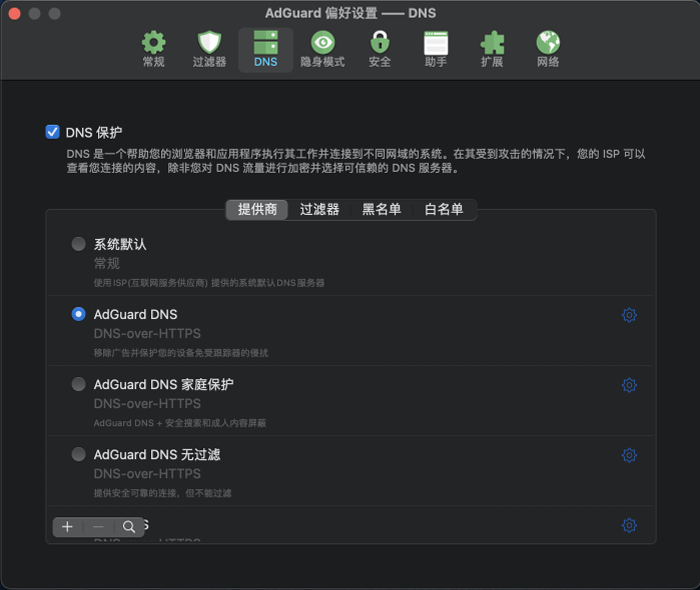
Task: Click the AdGuard DNS 无过滤 title text
Action: 157,454
